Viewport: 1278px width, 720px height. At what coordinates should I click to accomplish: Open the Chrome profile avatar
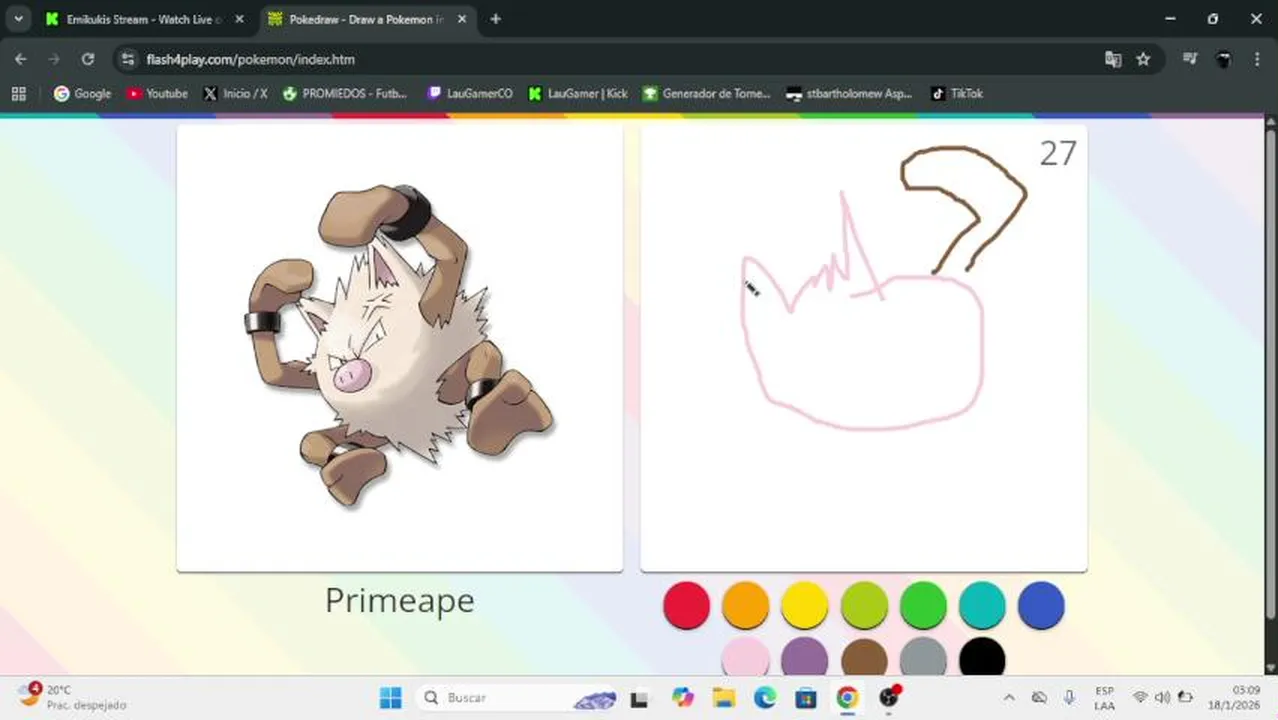[1223, 59]
